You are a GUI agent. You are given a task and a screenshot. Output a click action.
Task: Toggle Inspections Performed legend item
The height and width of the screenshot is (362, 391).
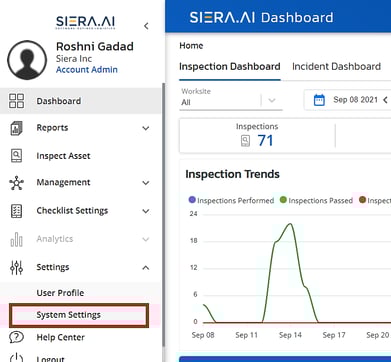(x=231, y=200)
